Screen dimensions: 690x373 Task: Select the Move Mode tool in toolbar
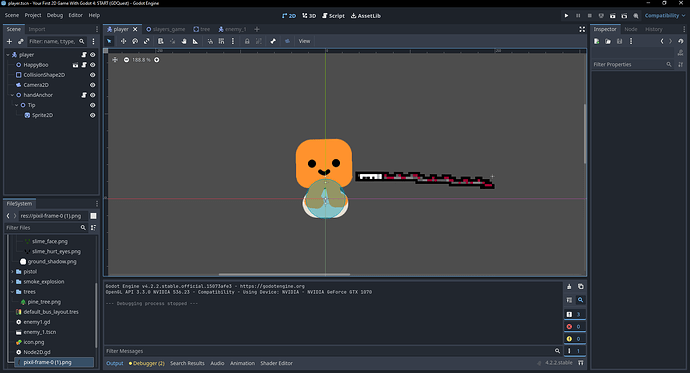tap(123, 41)
